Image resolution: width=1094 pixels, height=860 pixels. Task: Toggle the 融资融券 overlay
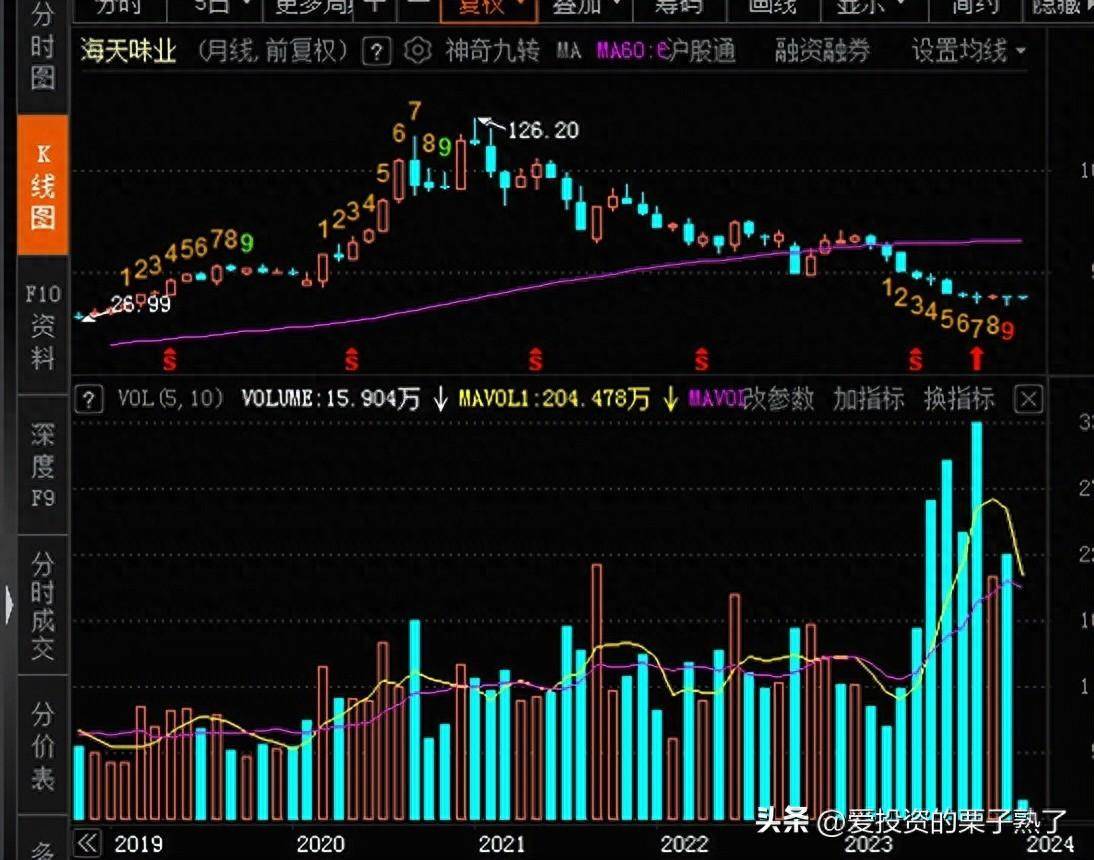822,51
